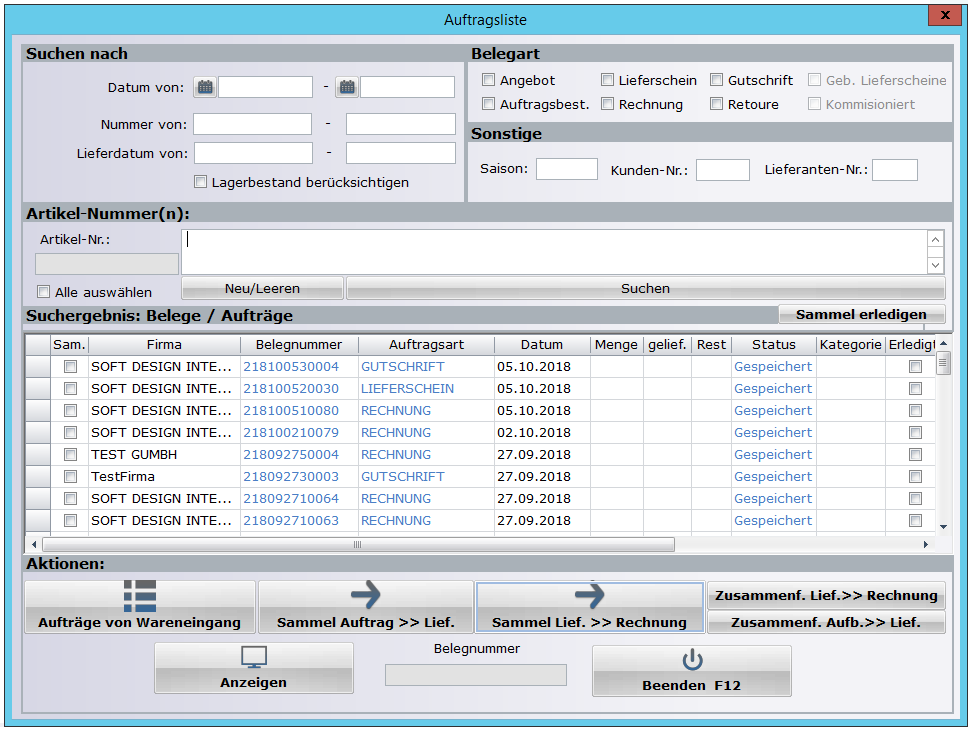The image size is (971, 729).
Task: Click the Anzeigen monitor icon button
Action: (253, 668)
